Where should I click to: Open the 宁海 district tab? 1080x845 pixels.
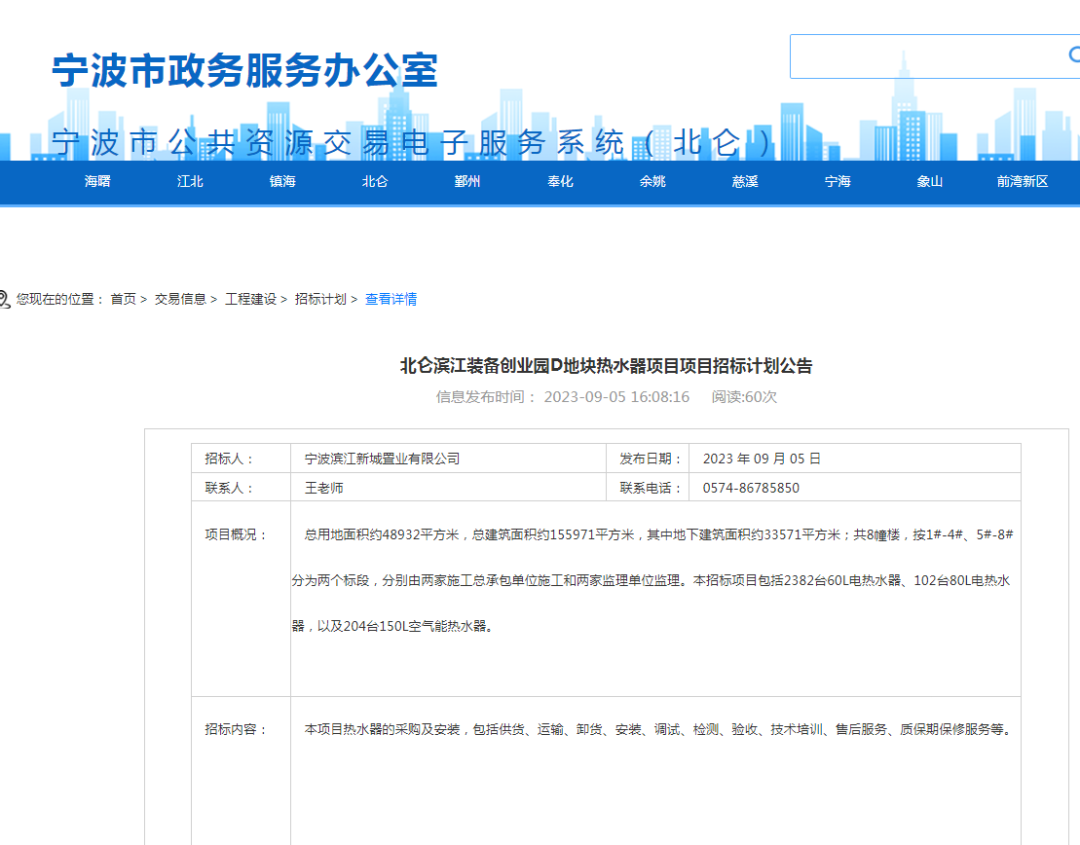838,181
